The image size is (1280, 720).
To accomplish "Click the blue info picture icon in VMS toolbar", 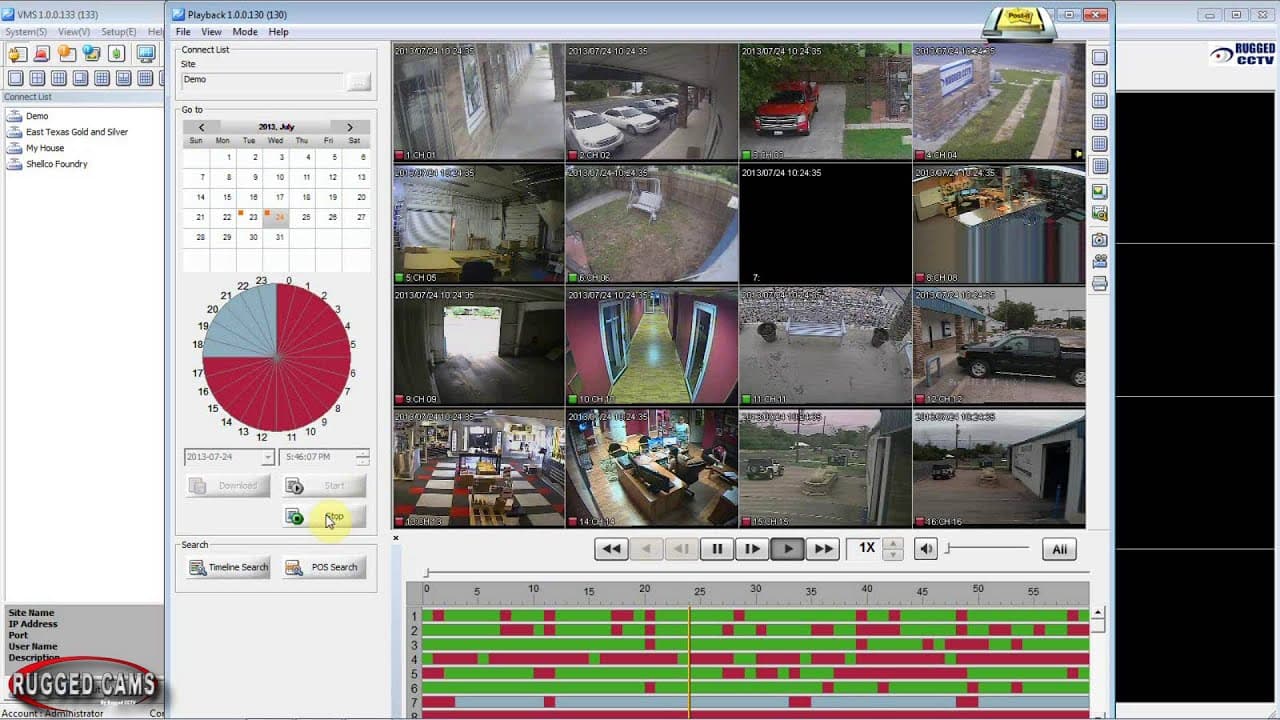I will point(91,53).
